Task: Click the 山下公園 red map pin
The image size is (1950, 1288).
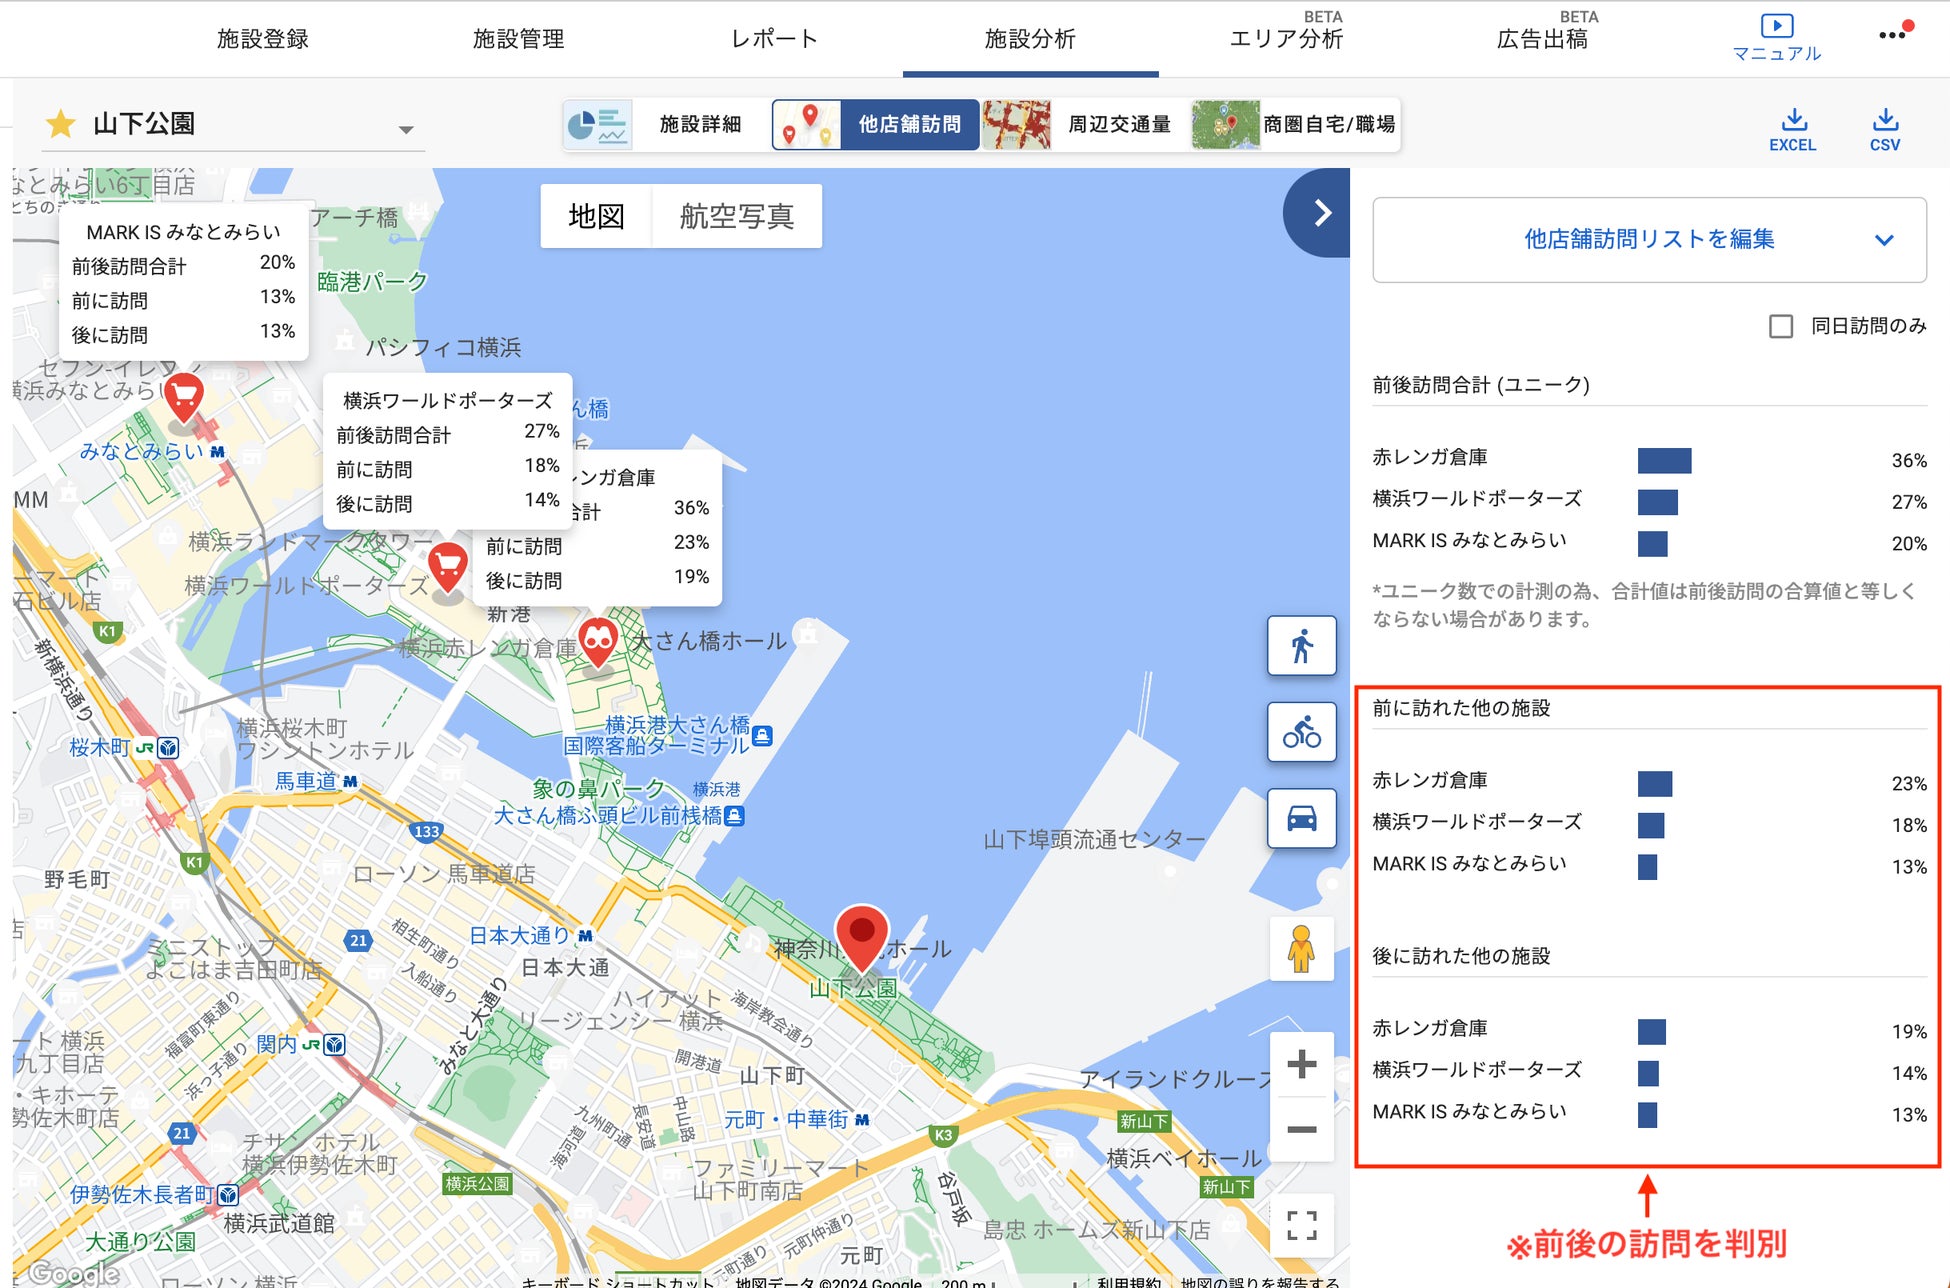Action: pos(861,934)
